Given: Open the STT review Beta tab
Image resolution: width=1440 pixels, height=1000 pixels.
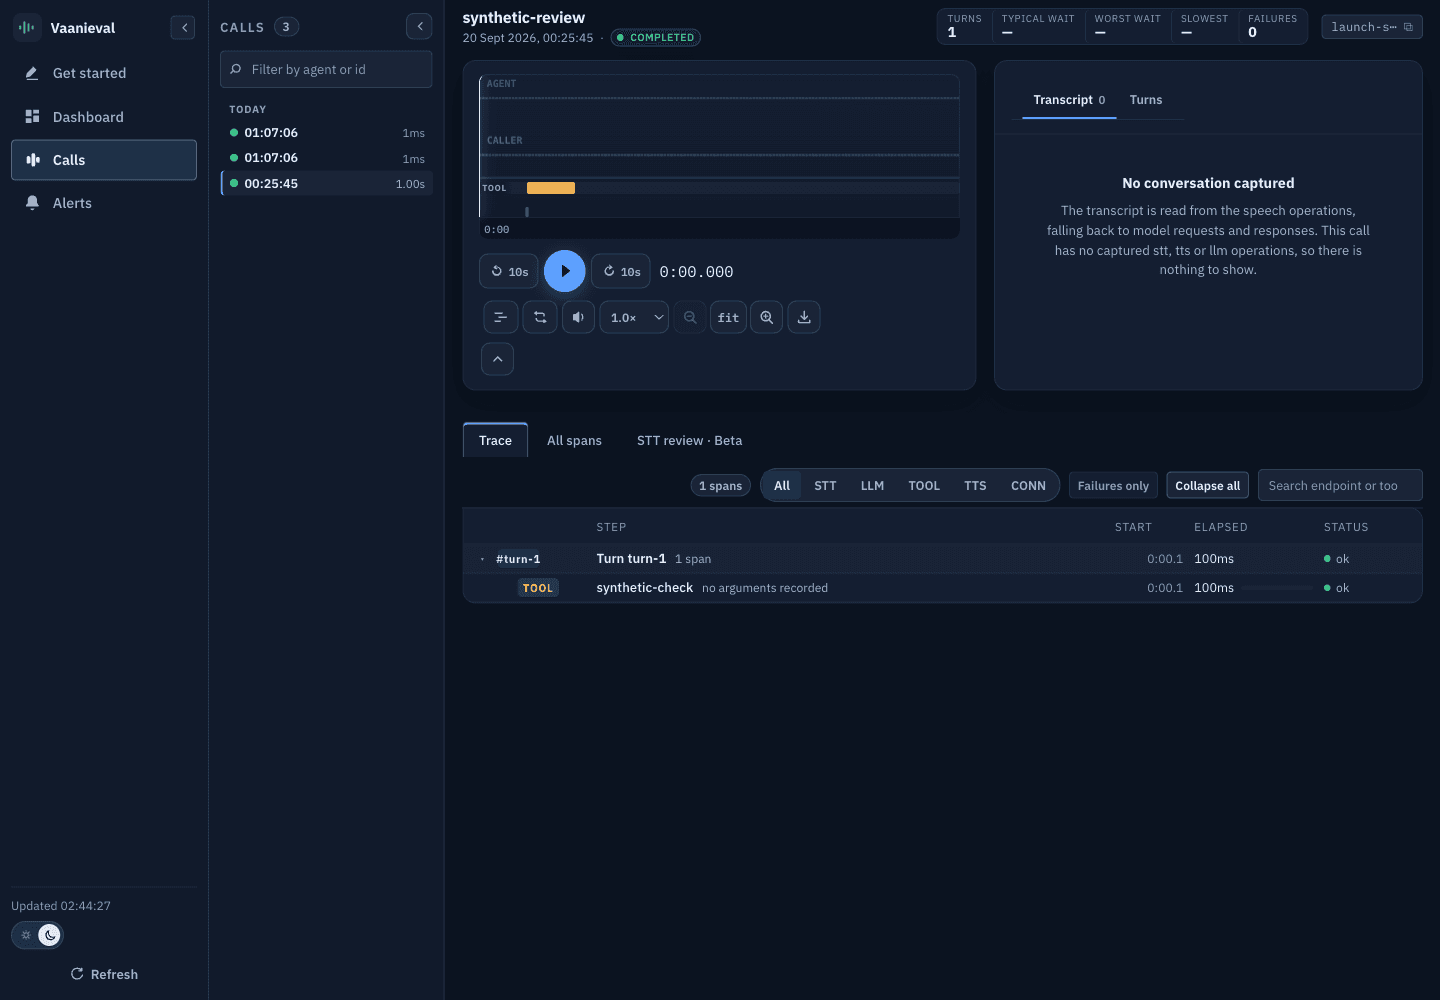Looking at the screenshot, I should tap(689, 440).
